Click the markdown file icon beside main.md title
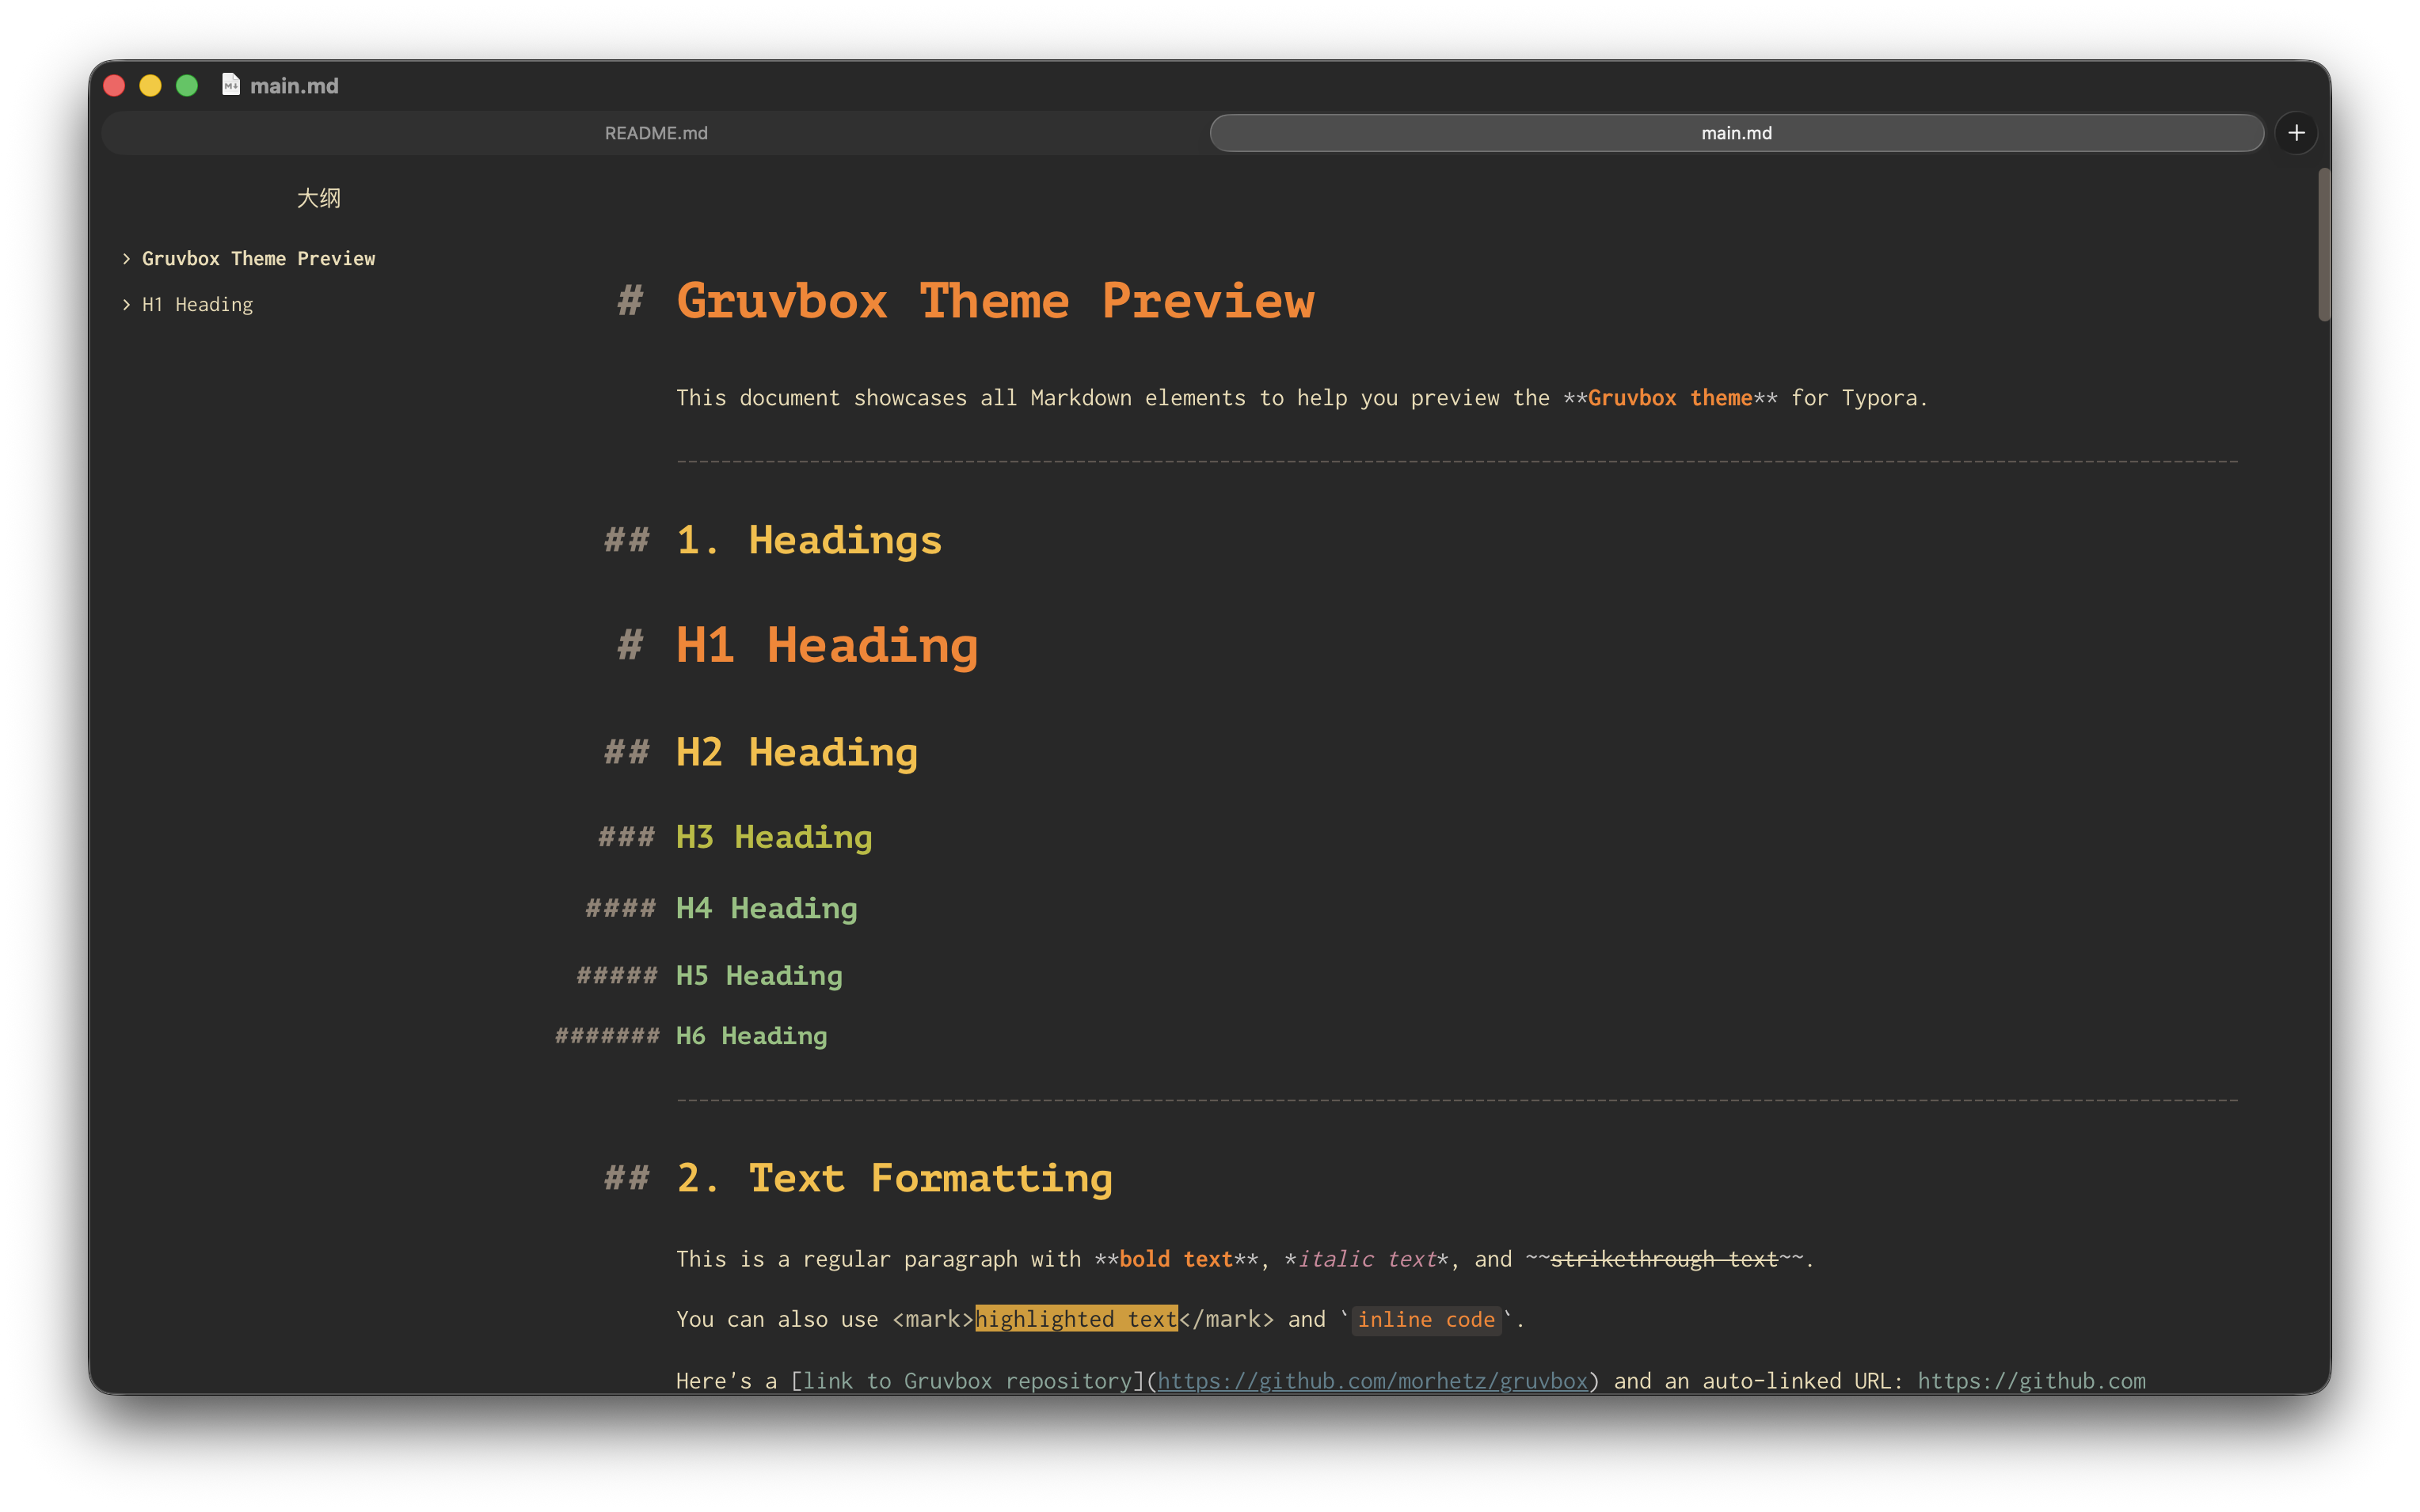Viewport: 2420px width, 1512px height. [230, 85]
